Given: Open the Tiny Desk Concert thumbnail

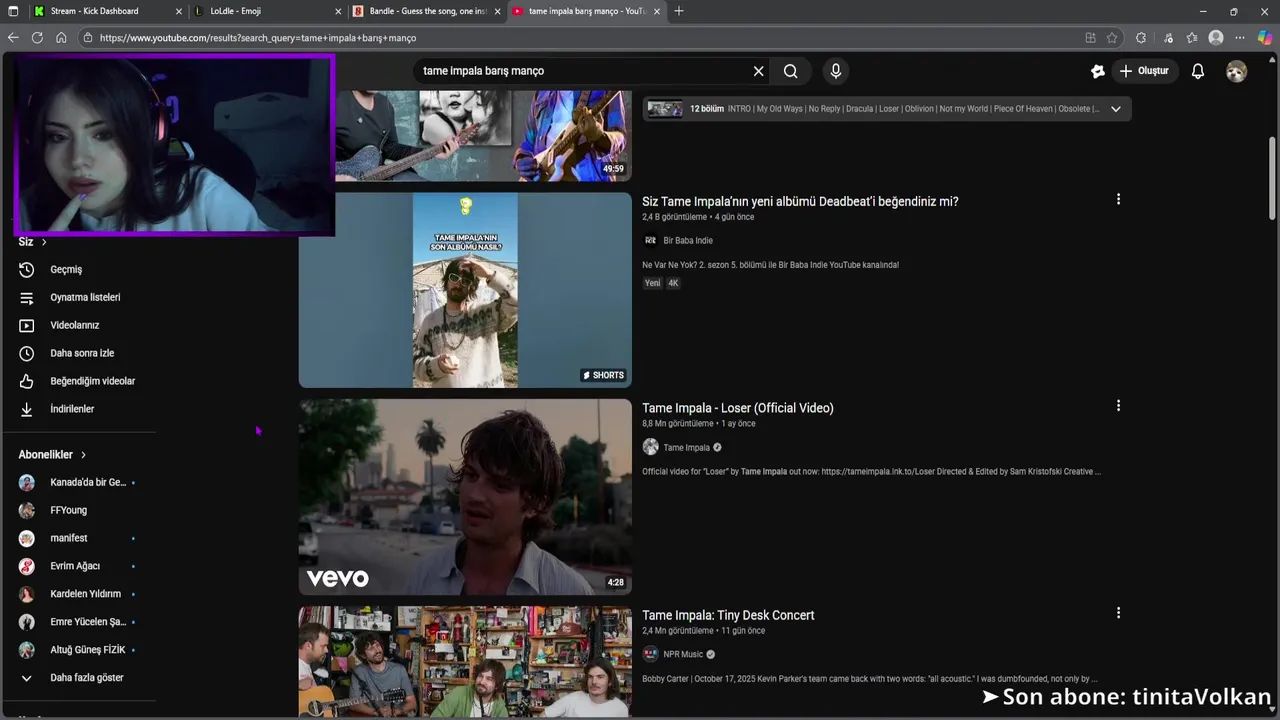Looking at the screenshot, I should (x=465, y=661).
